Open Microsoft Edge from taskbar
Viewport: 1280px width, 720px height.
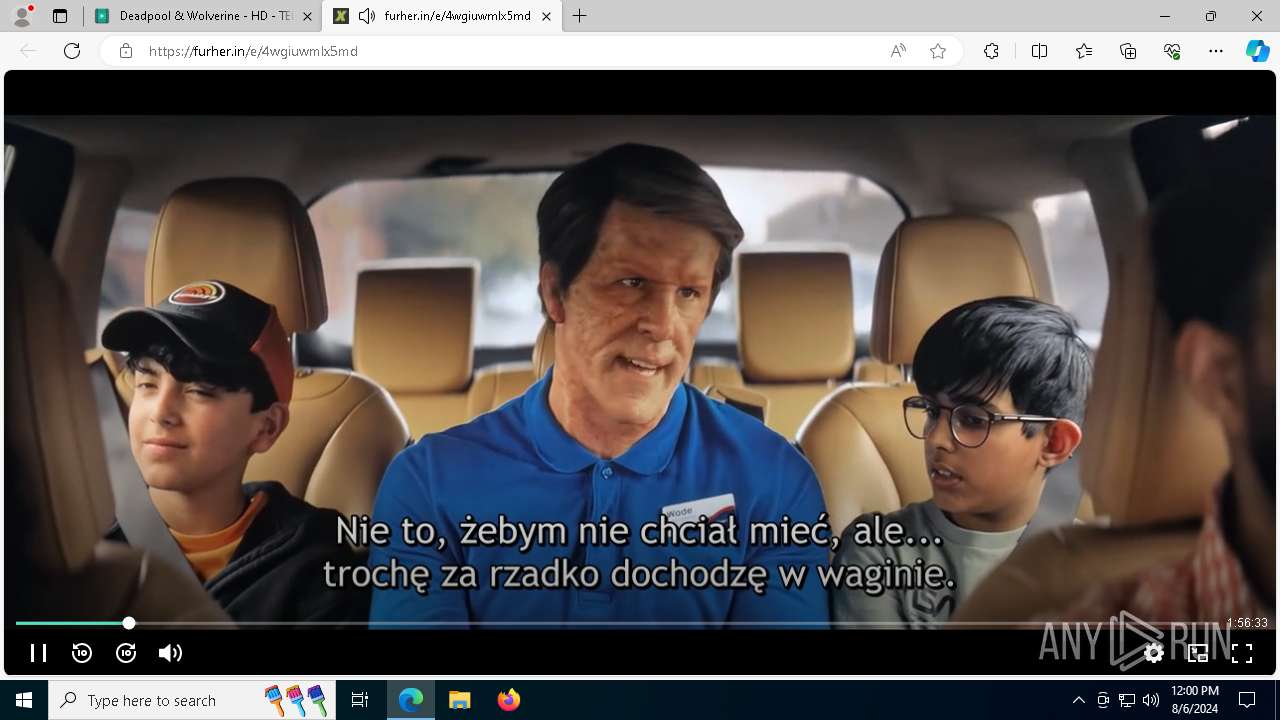click(411, 700)
